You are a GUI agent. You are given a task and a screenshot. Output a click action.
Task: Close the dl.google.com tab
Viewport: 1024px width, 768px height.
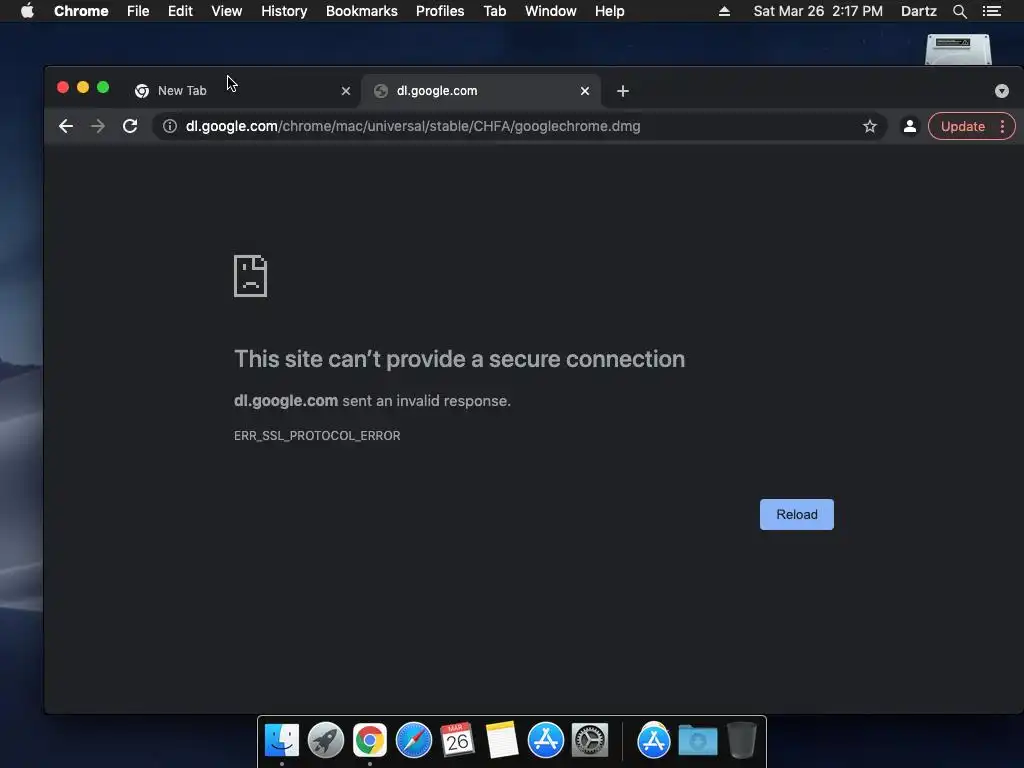(x=584, y=91)
